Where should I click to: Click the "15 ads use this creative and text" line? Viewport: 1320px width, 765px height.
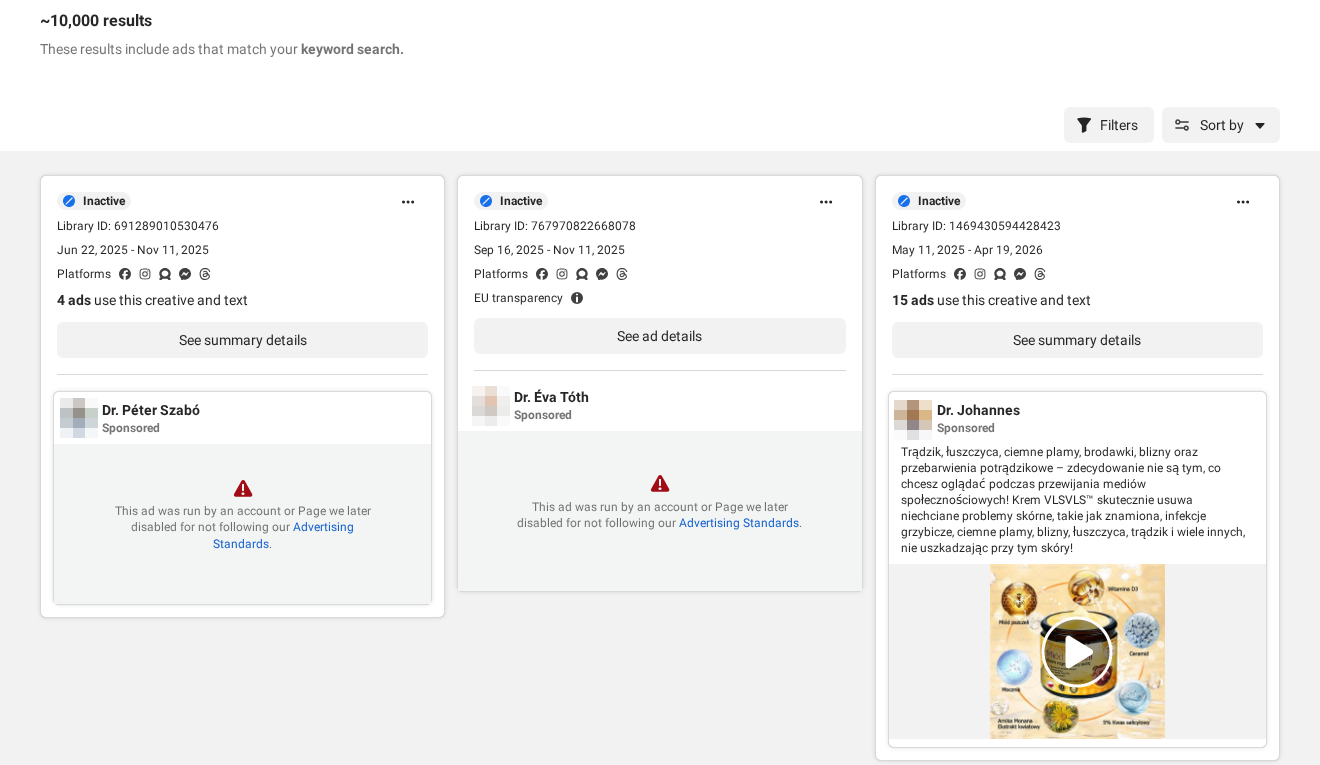click(991, 300)
